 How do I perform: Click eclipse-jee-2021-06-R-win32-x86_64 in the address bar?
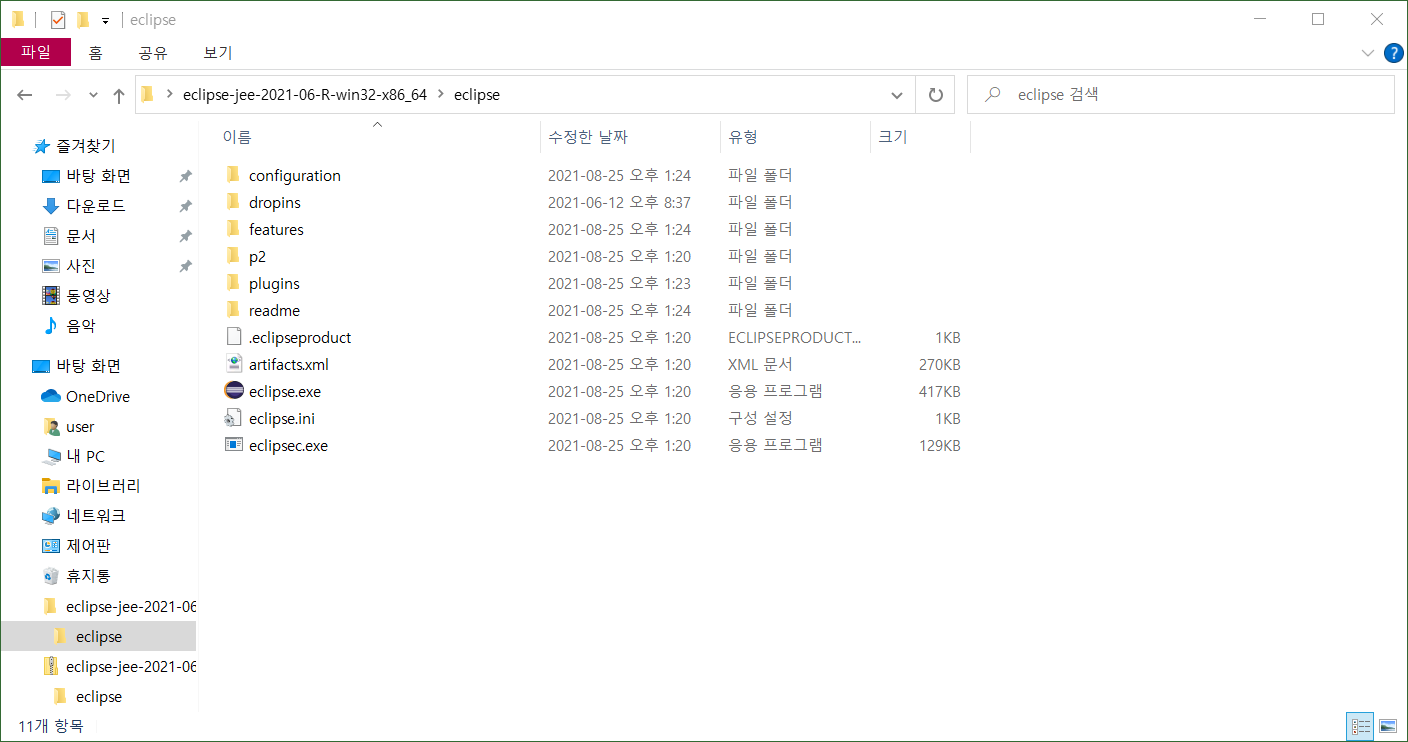(x=305, y=95)
